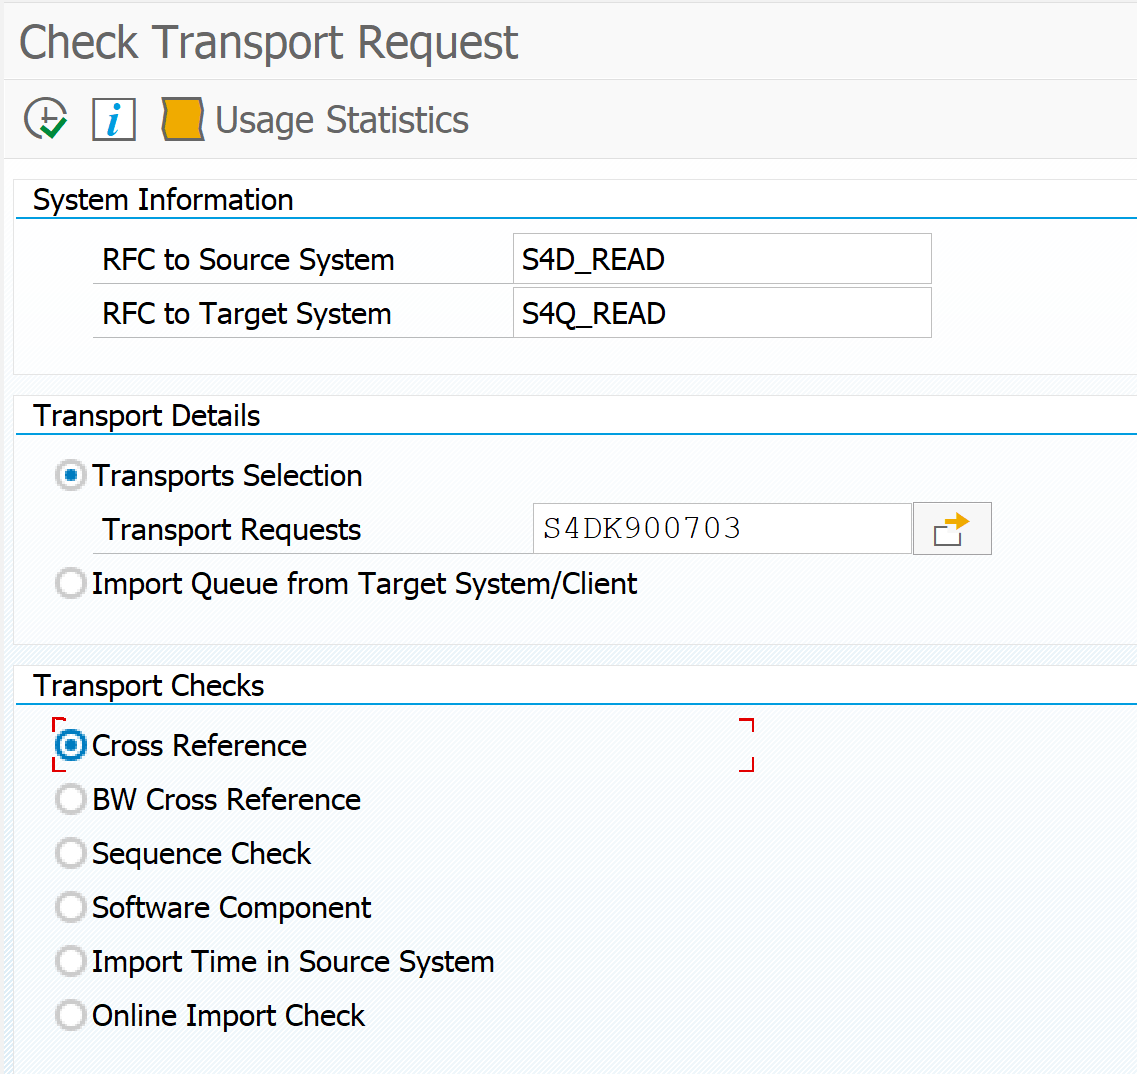Select the Cross Reference check
This screenshot has width=1137, height=1074.
(x=68, y=745)
